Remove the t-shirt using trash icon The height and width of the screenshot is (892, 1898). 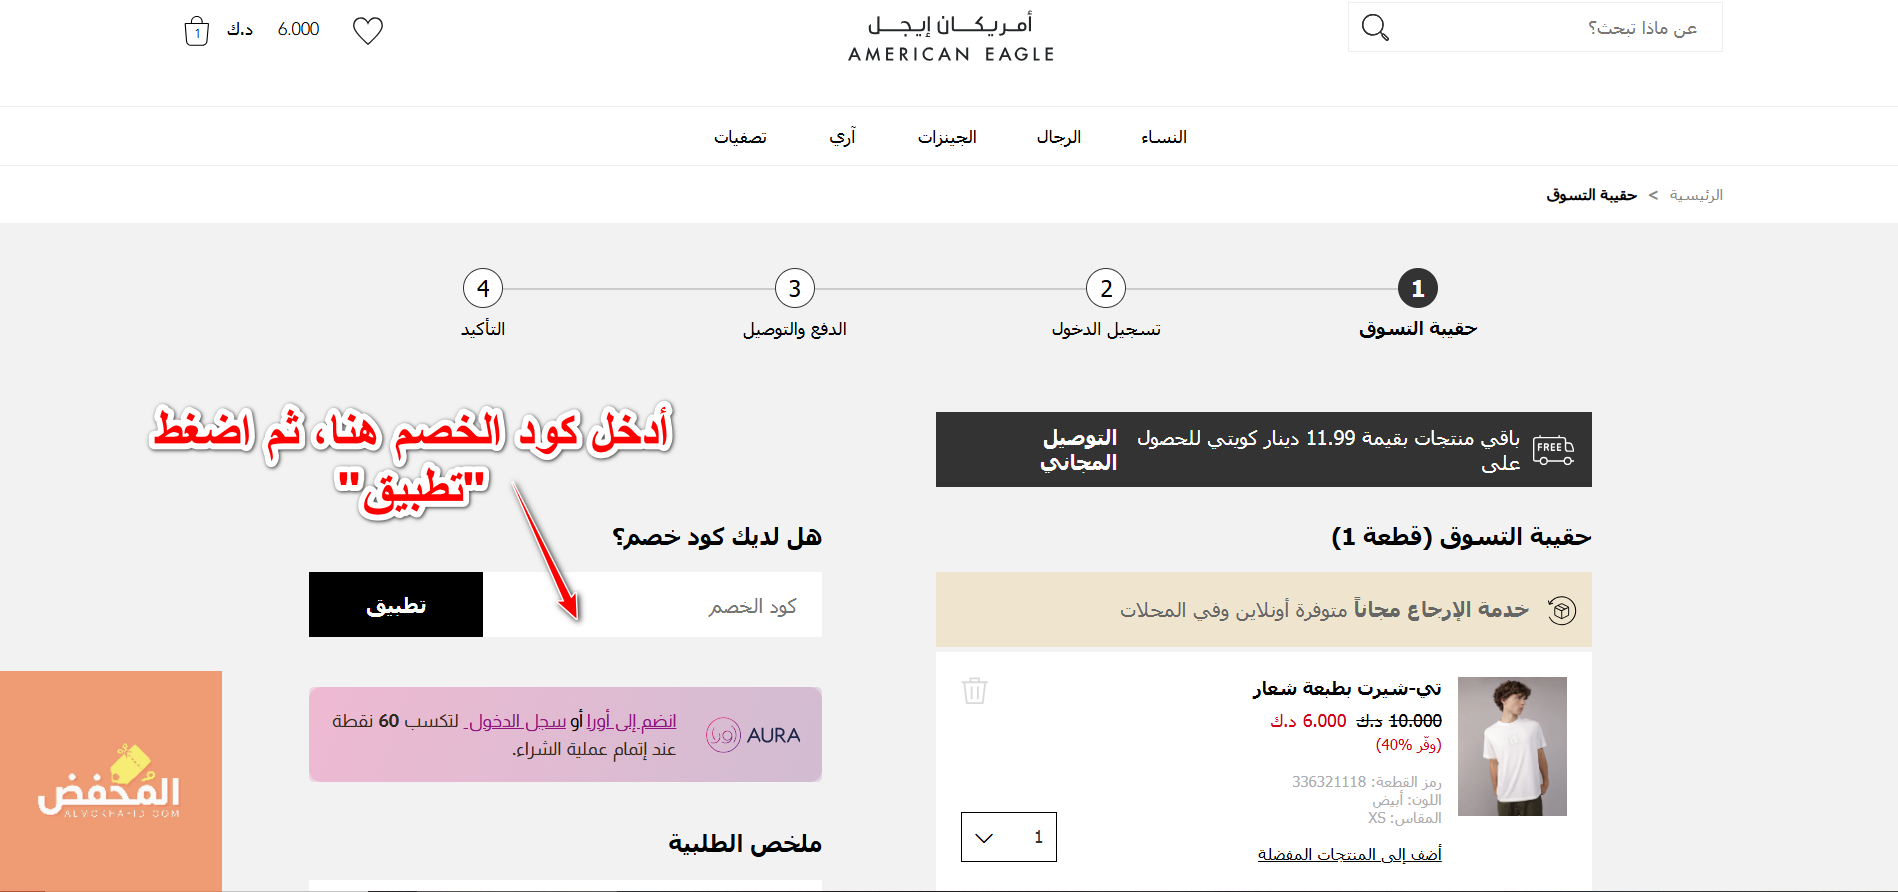pyautogui.click(x=974, y=690)
